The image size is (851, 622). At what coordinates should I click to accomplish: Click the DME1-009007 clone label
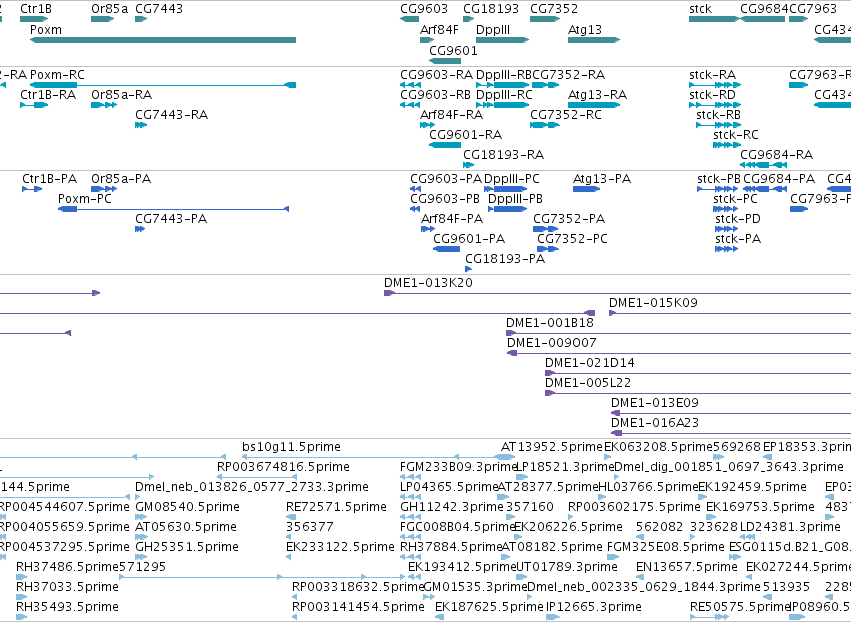tap(551, 344)
